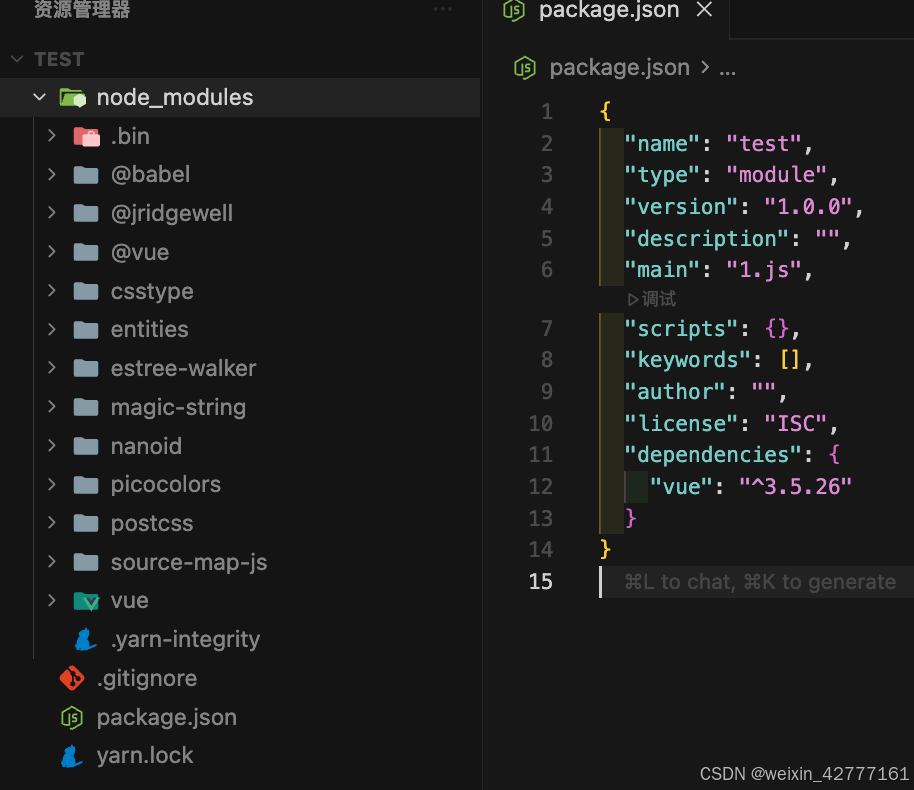Click the nanoid folder icon
The image size is (914, 790).
coord(86,446)
